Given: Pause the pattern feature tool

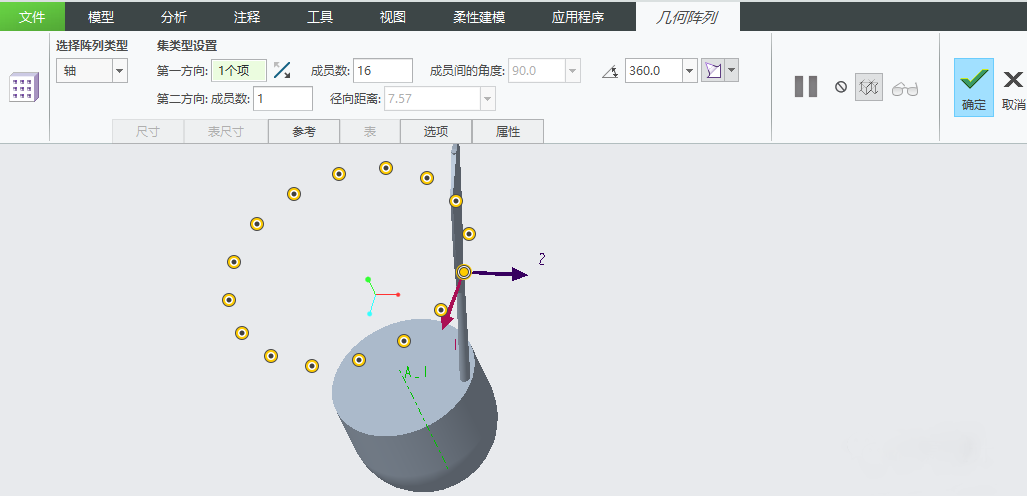Looking at the screenshot, I should coord(805,87).
